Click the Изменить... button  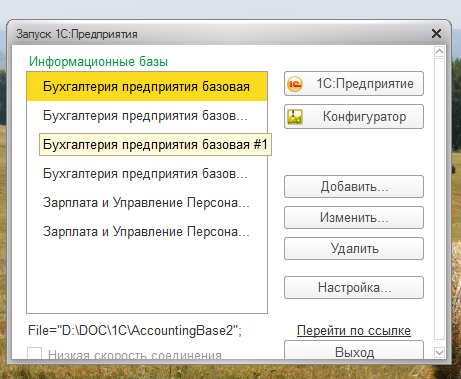(x=354, y=218)
